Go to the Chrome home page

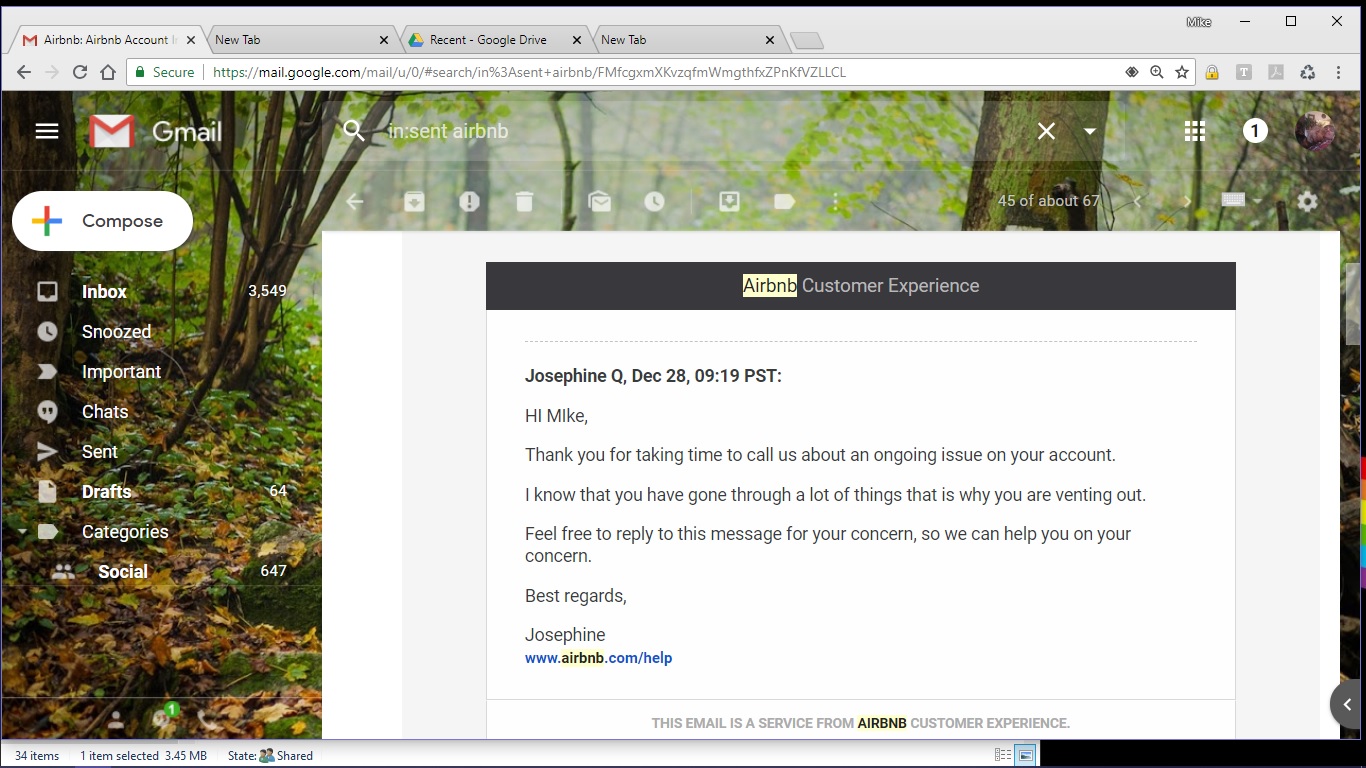108,72
